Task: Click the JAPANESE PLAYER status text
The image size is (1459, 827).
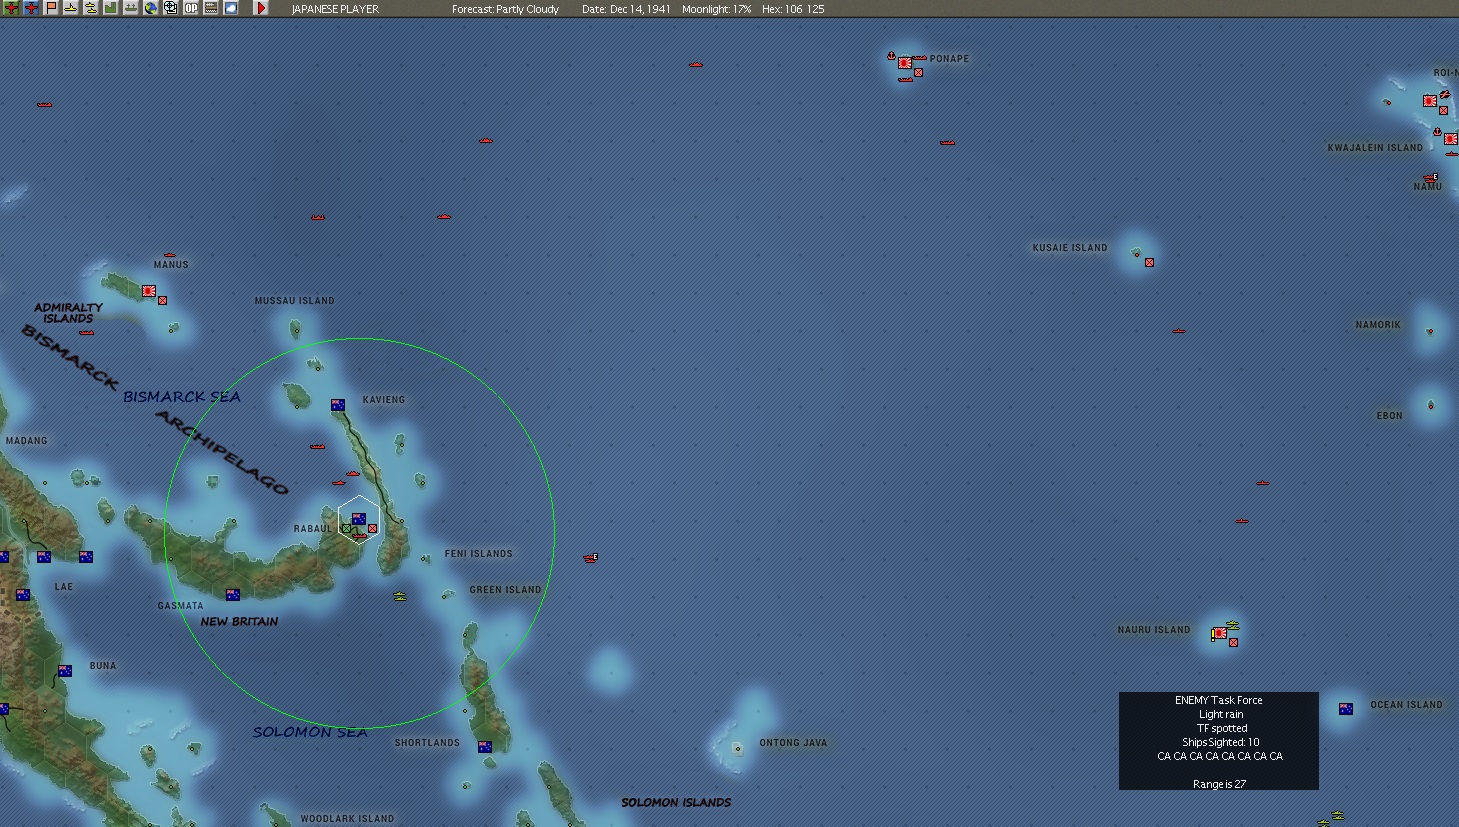Action: click(x=335, y=9)
